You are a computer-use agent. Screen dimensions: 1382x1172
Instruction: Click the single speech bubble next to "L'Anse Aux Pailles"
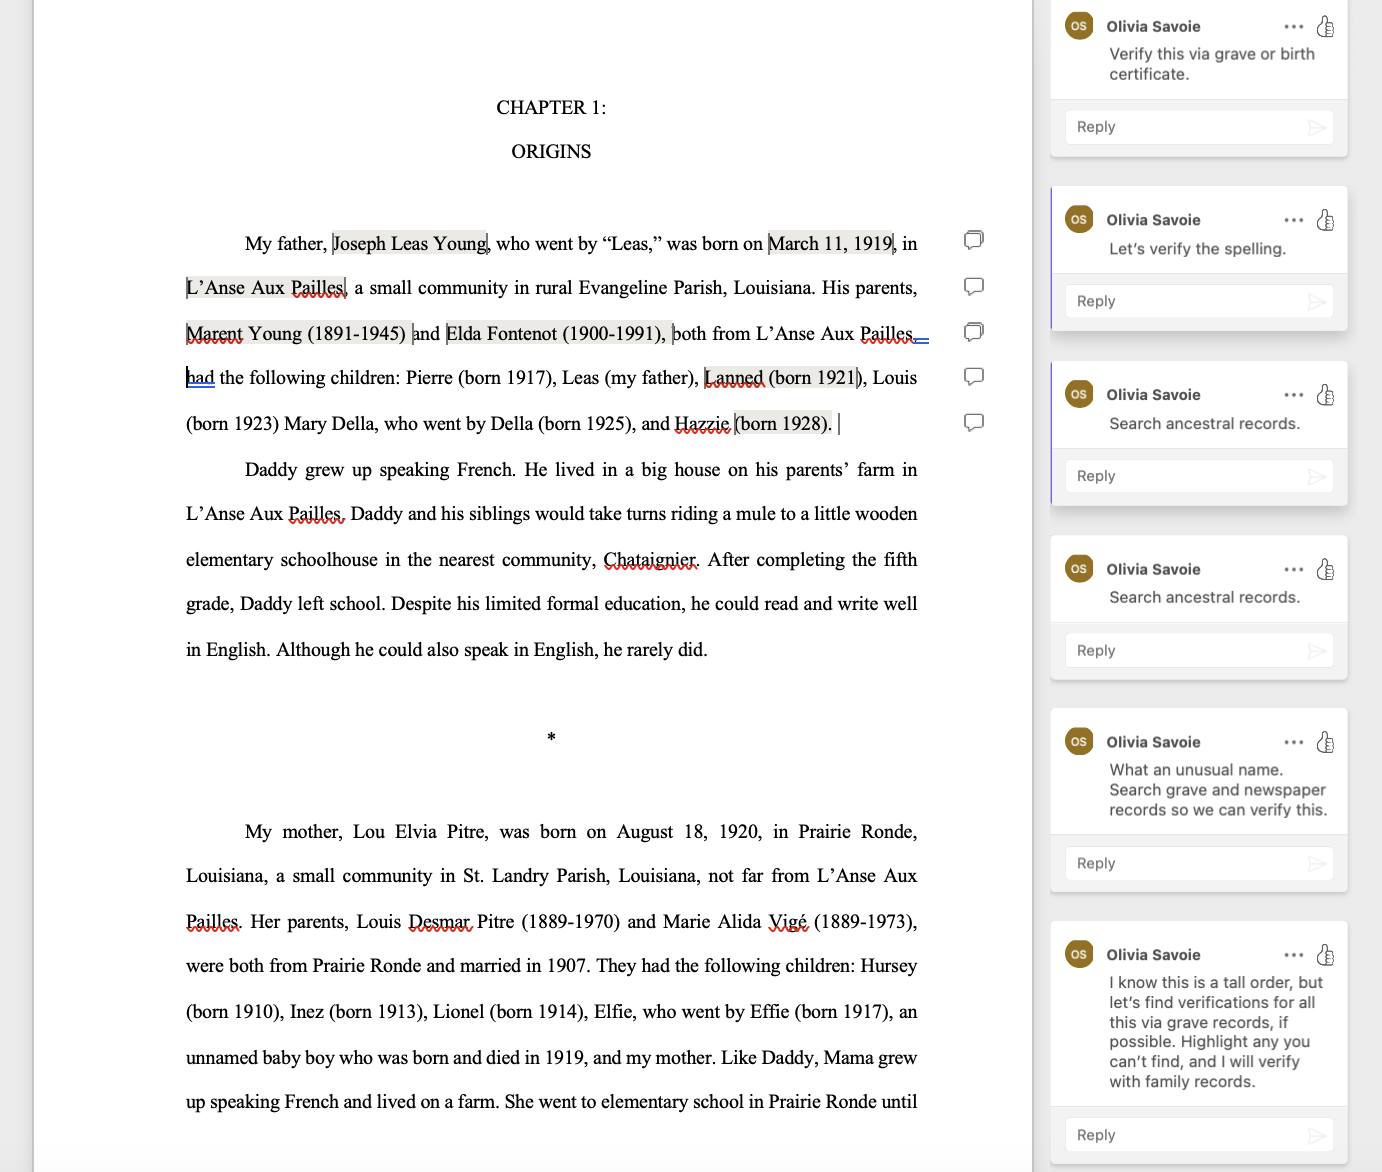[x=973, y=286]
